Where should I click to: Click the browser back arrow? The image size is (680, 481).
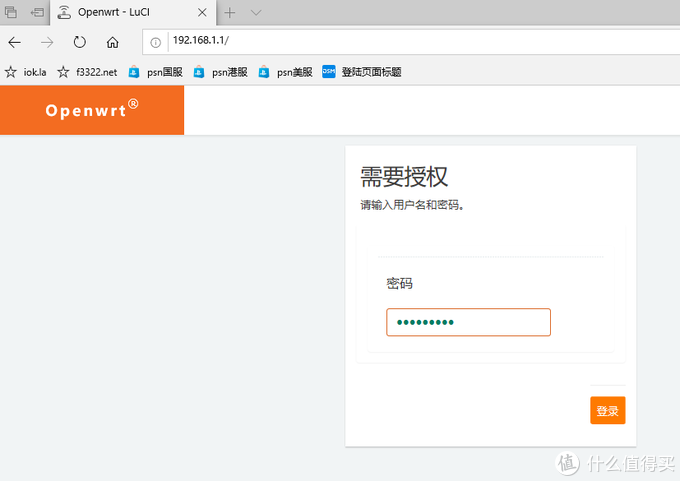click(x=15, y=43)
